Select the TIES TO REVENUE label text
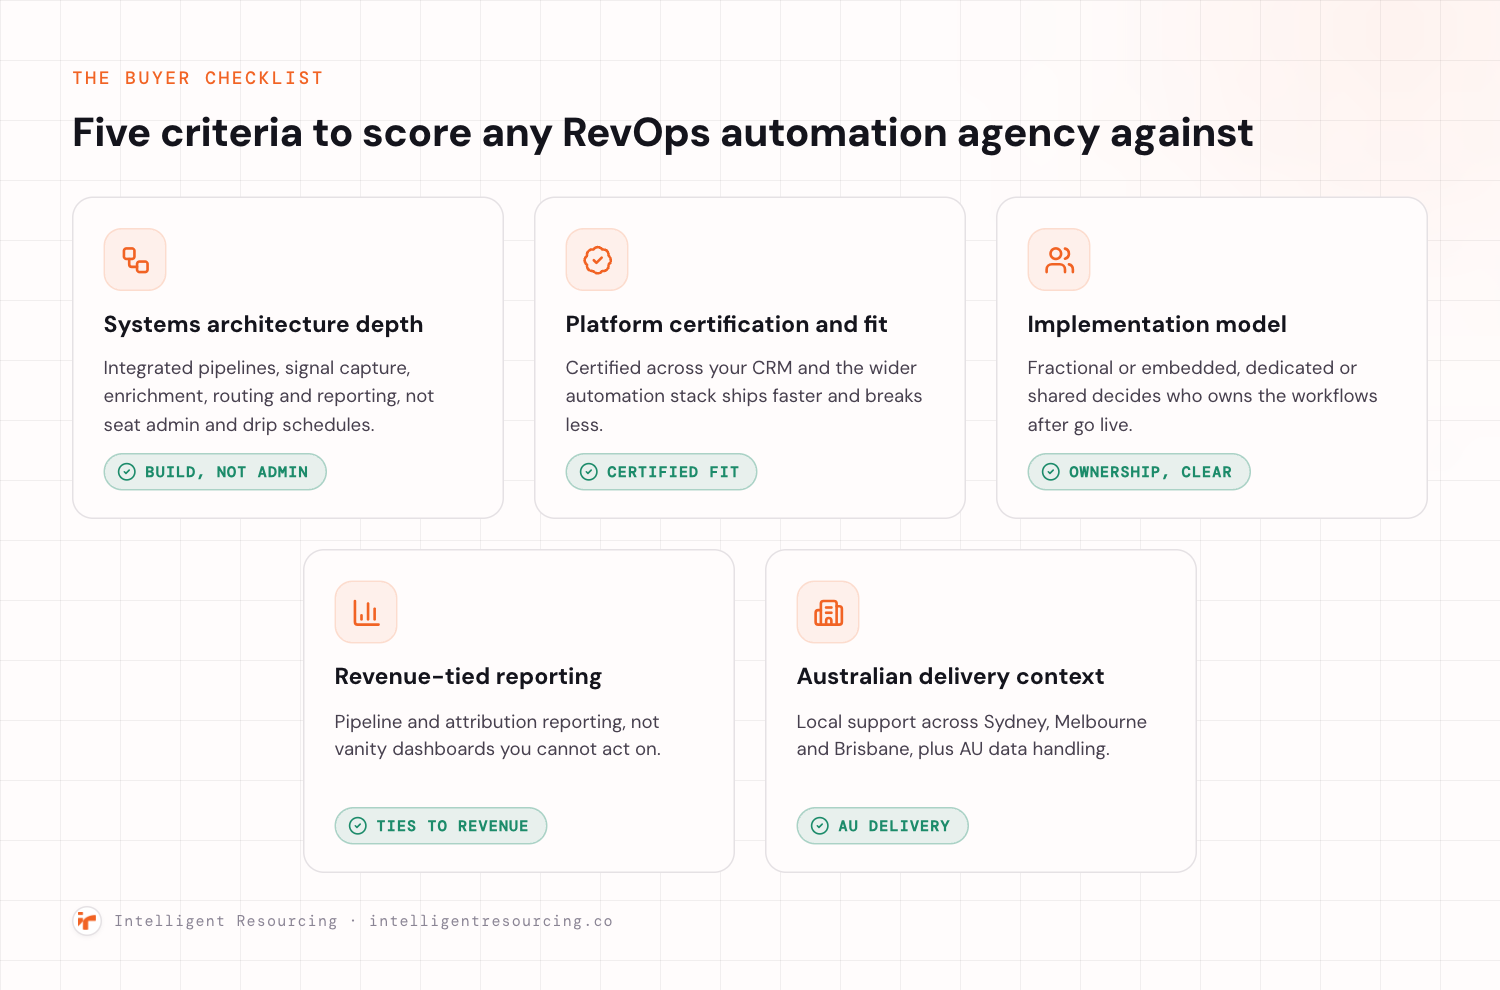This screenshot has width=1500, height=990. [452, 826]
